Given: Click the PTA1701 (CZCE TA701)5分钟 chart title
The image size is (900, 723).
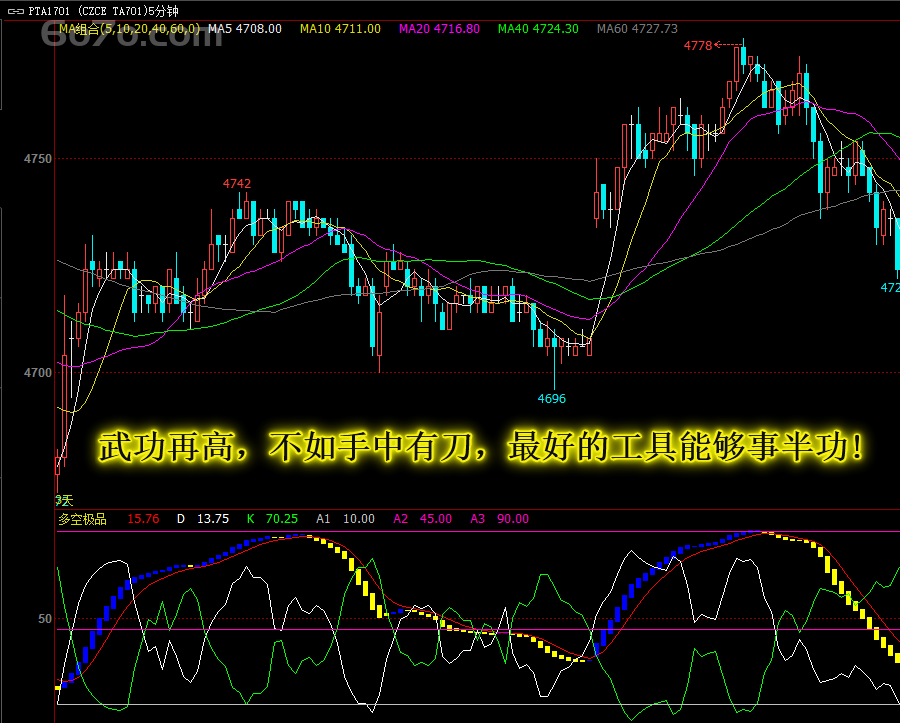Looking at the screenshot, I should point(103,11).
